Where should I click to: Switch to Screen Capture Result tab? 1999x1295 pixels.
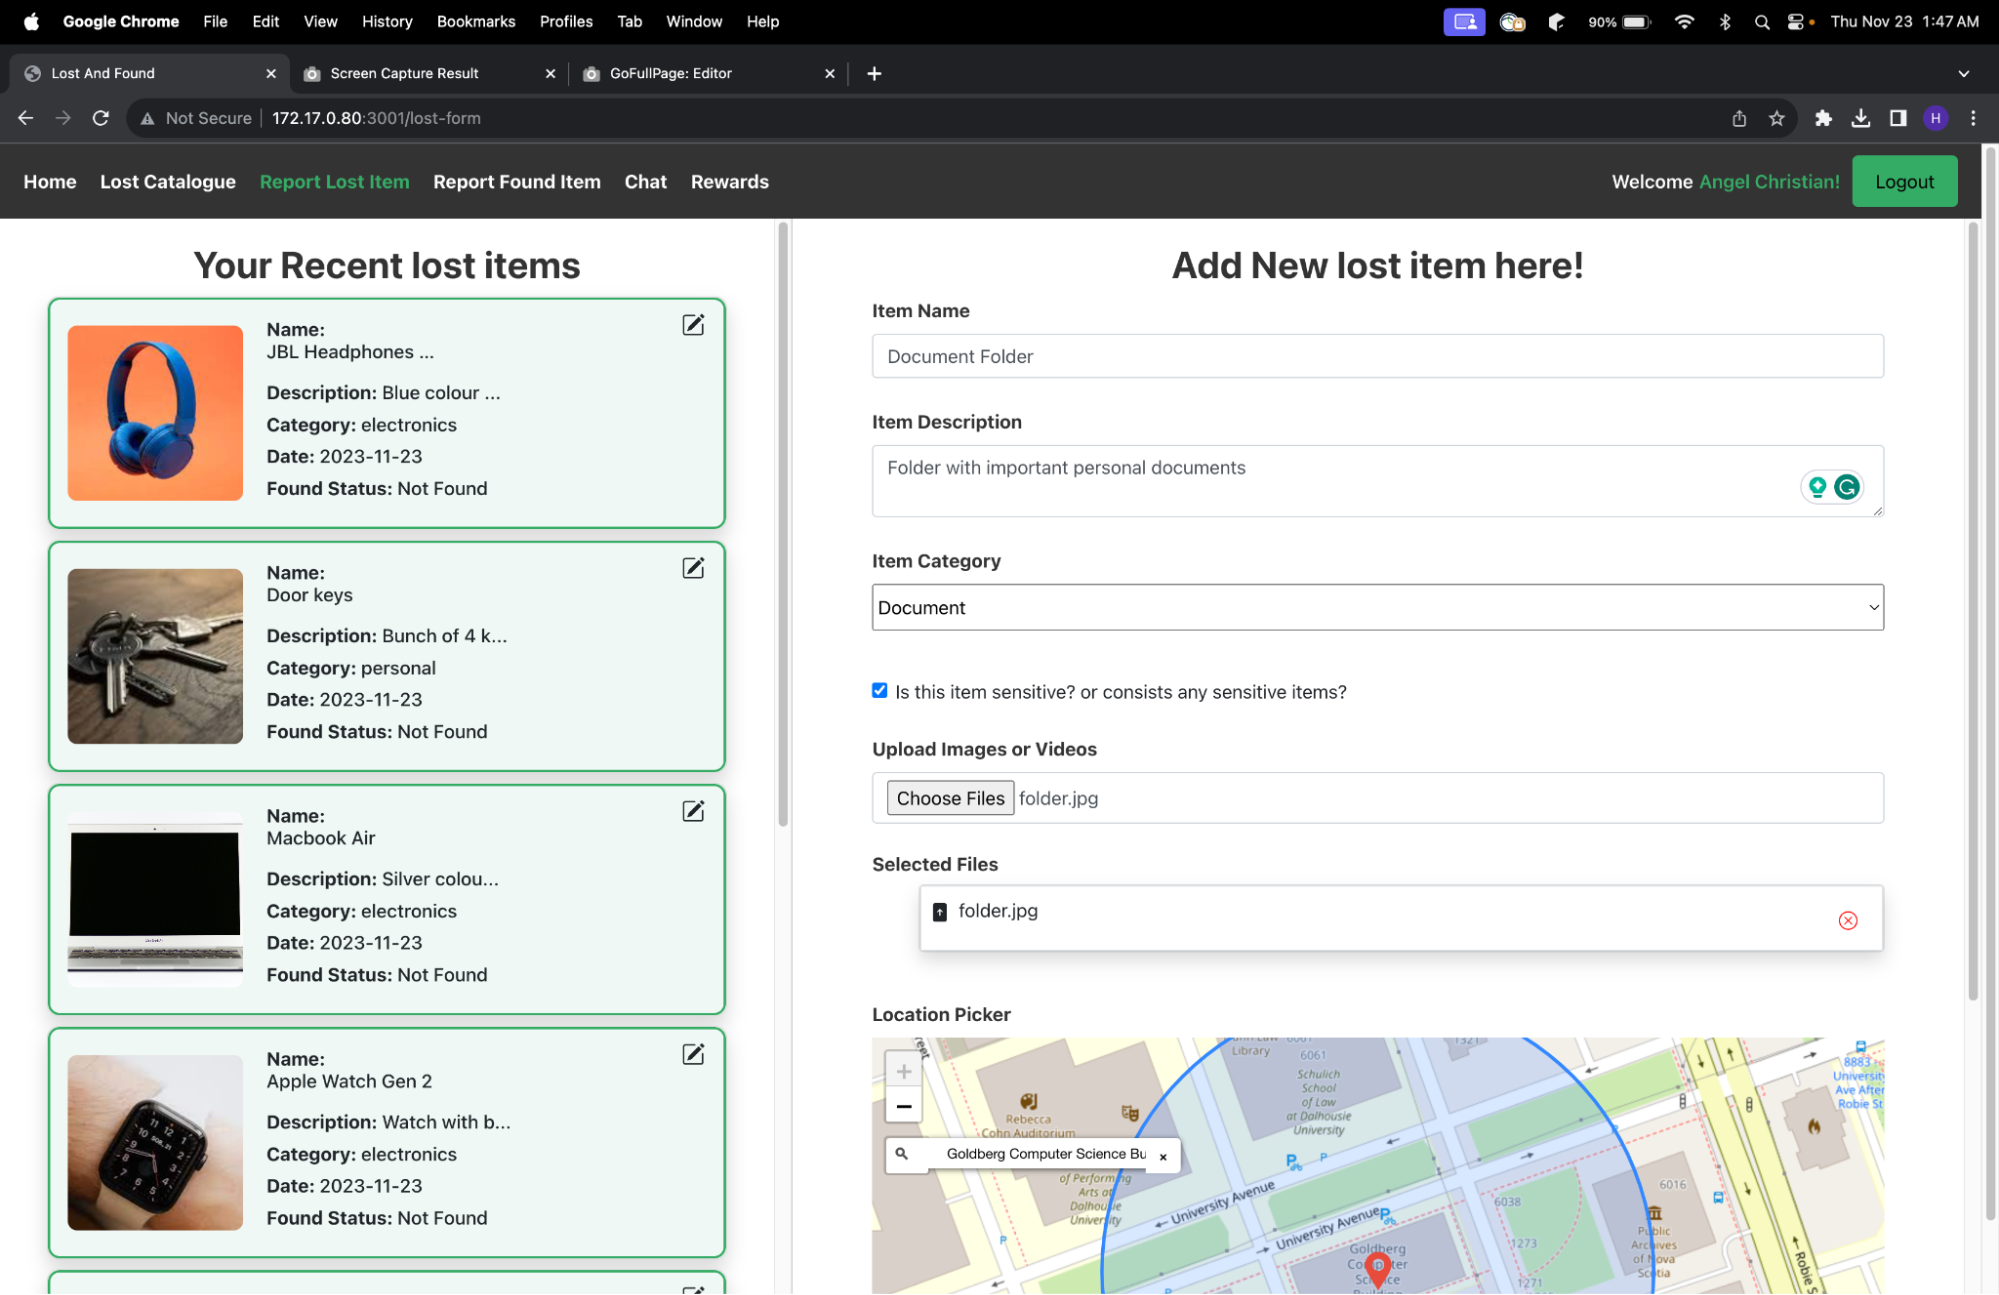pos(404,73)
